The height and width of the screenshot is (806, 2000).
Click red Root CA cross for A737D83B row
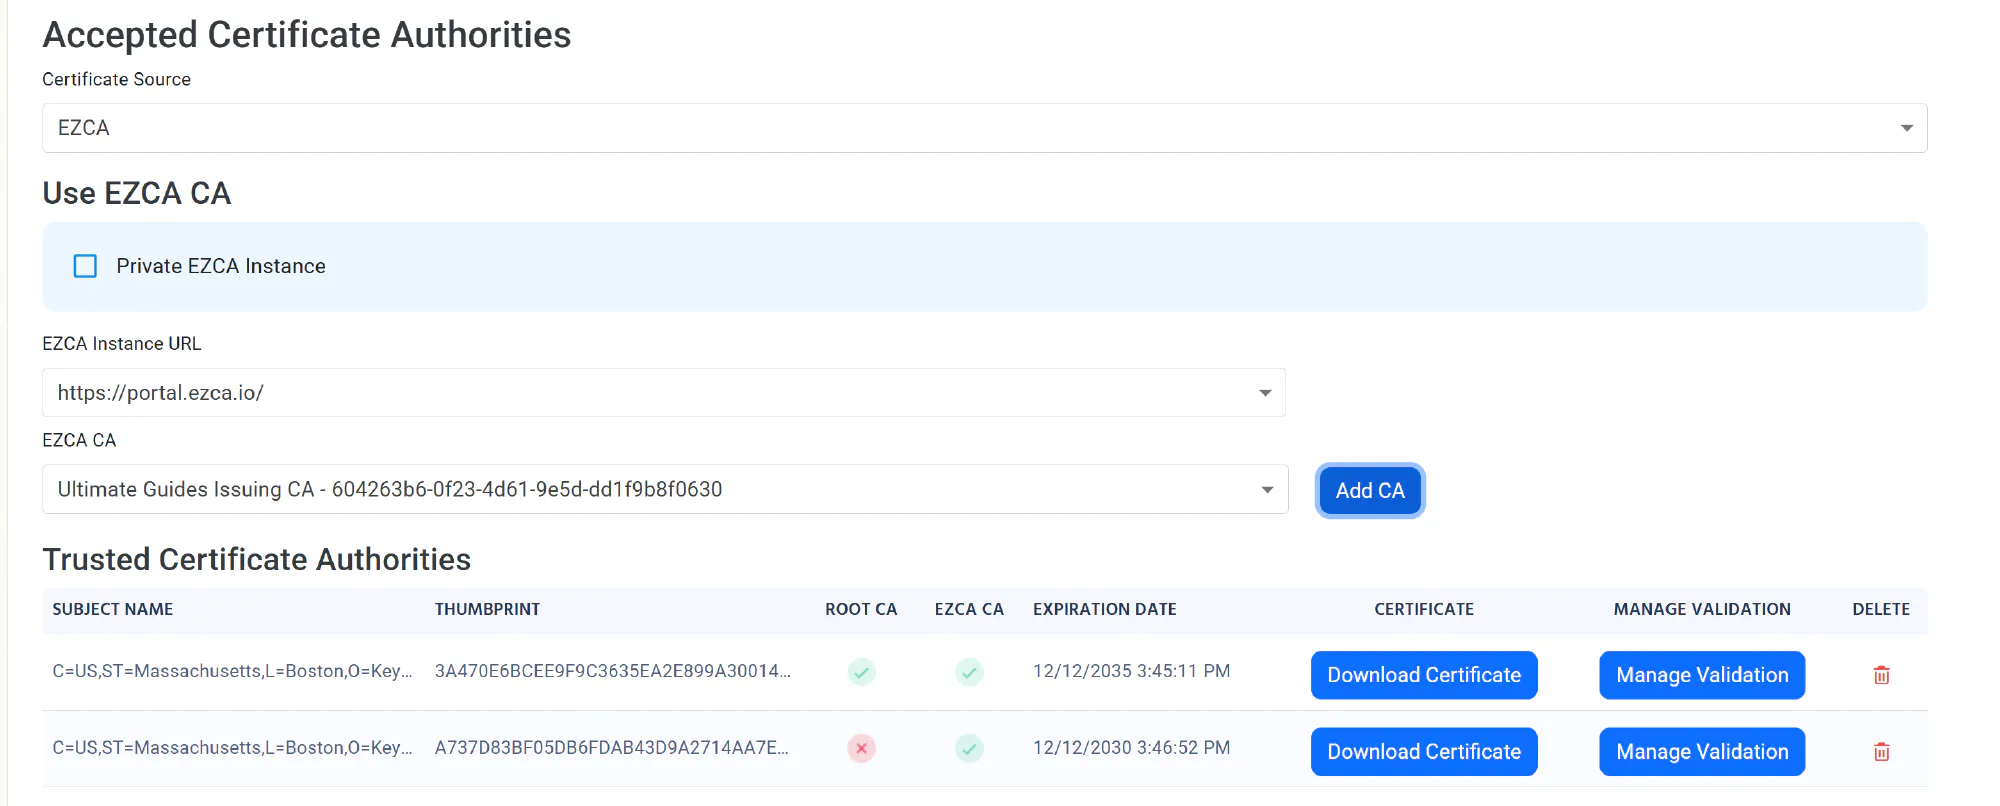(861, 748)
